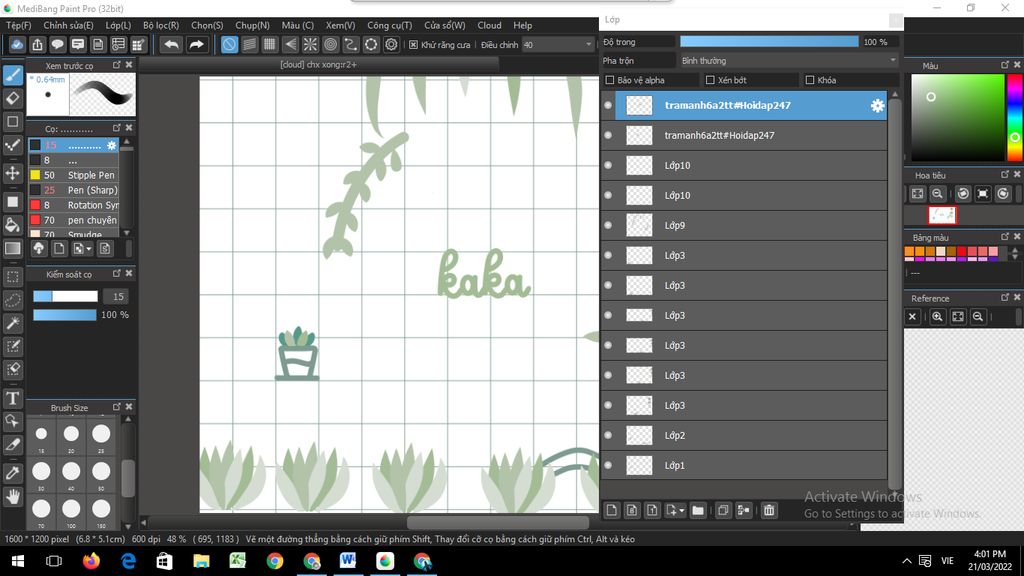Open Pha trộn blend mode dropdown
Screen dimensions: 1024x576
pyautogui.click(x=789, y=61)
